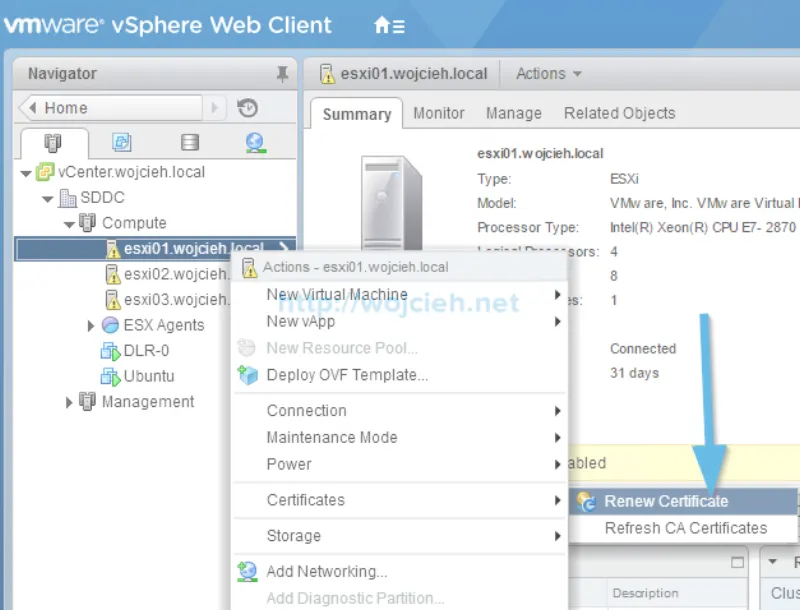Open recent objects history icon beside Home
This screenshot has width=800, height=610.
coord(247,107)
